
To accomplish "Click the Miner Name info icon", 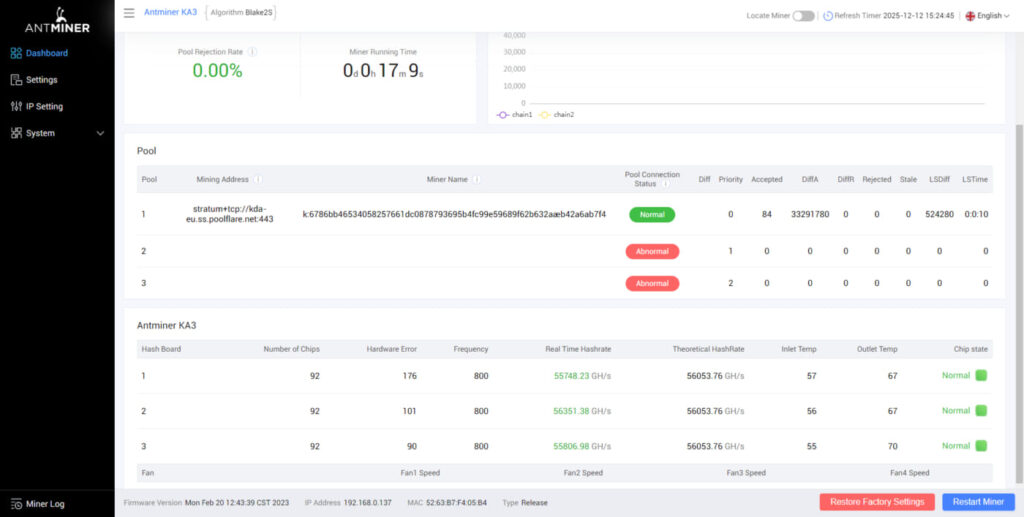I will pos(477,180).
